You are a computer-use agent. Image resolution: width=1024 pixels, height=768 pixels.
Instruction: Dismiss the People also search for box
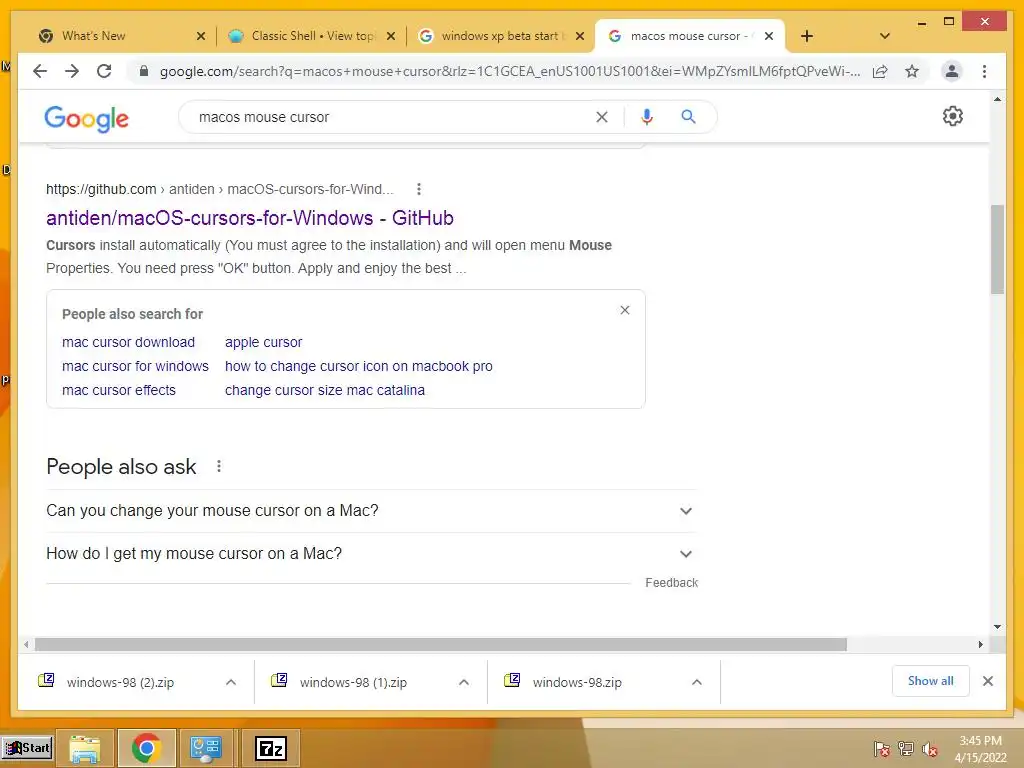pyautogui.click(x=625, y=310)
